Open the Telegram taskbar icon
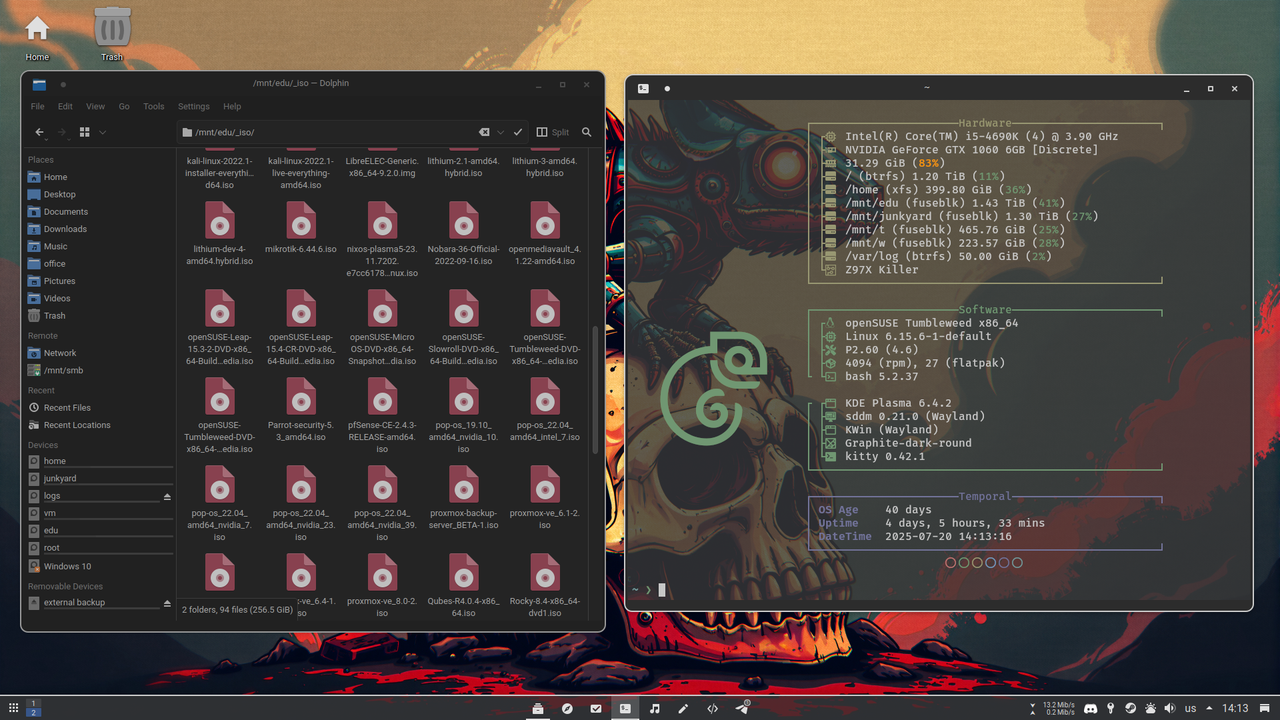 pos(742,708)
